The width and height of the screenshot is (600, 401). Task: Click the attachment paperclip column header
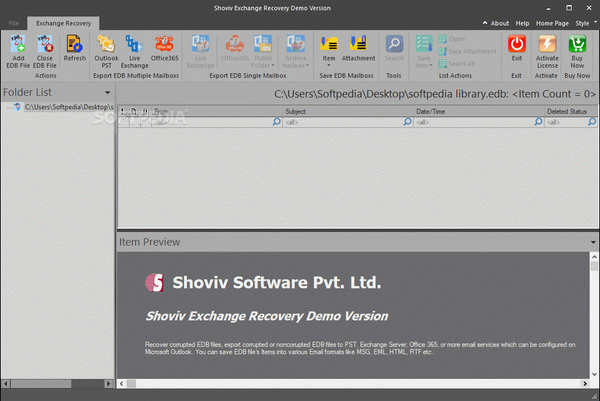click(x=145, y=111)
